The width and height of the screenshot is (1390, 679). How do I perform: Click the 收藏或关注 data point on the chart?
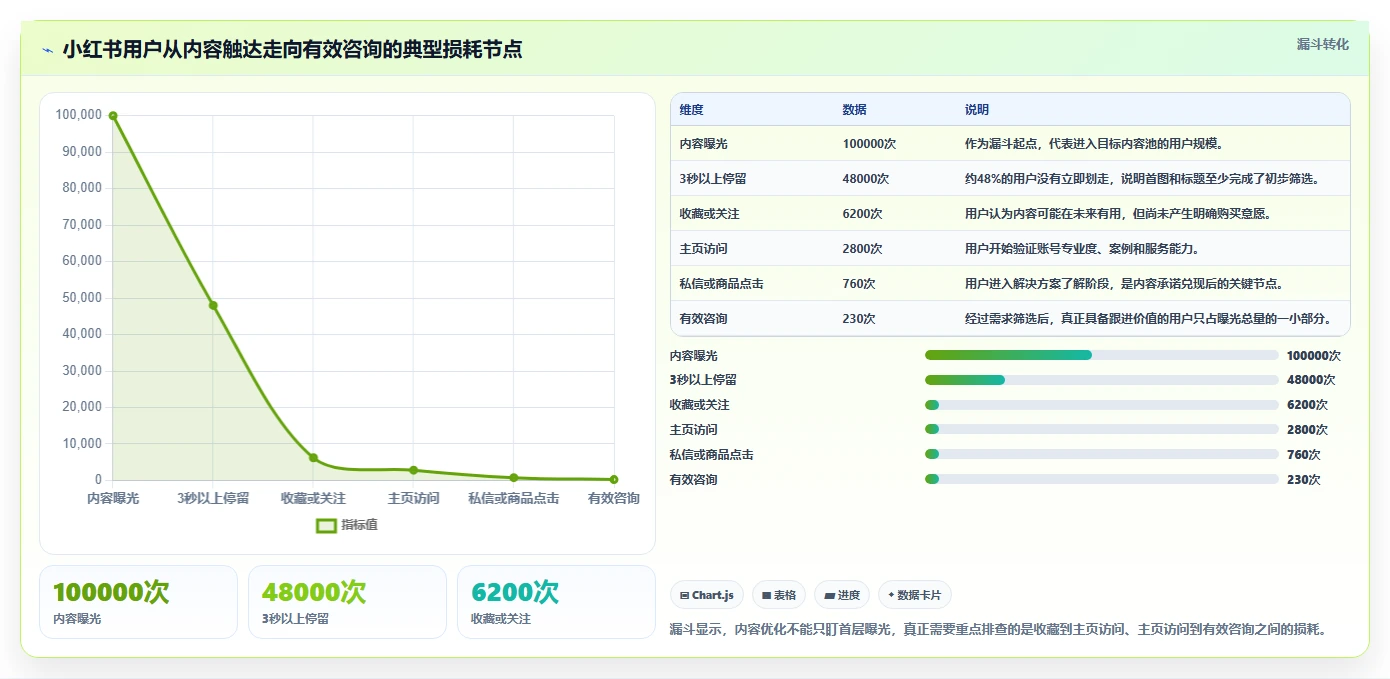[313, 458]
